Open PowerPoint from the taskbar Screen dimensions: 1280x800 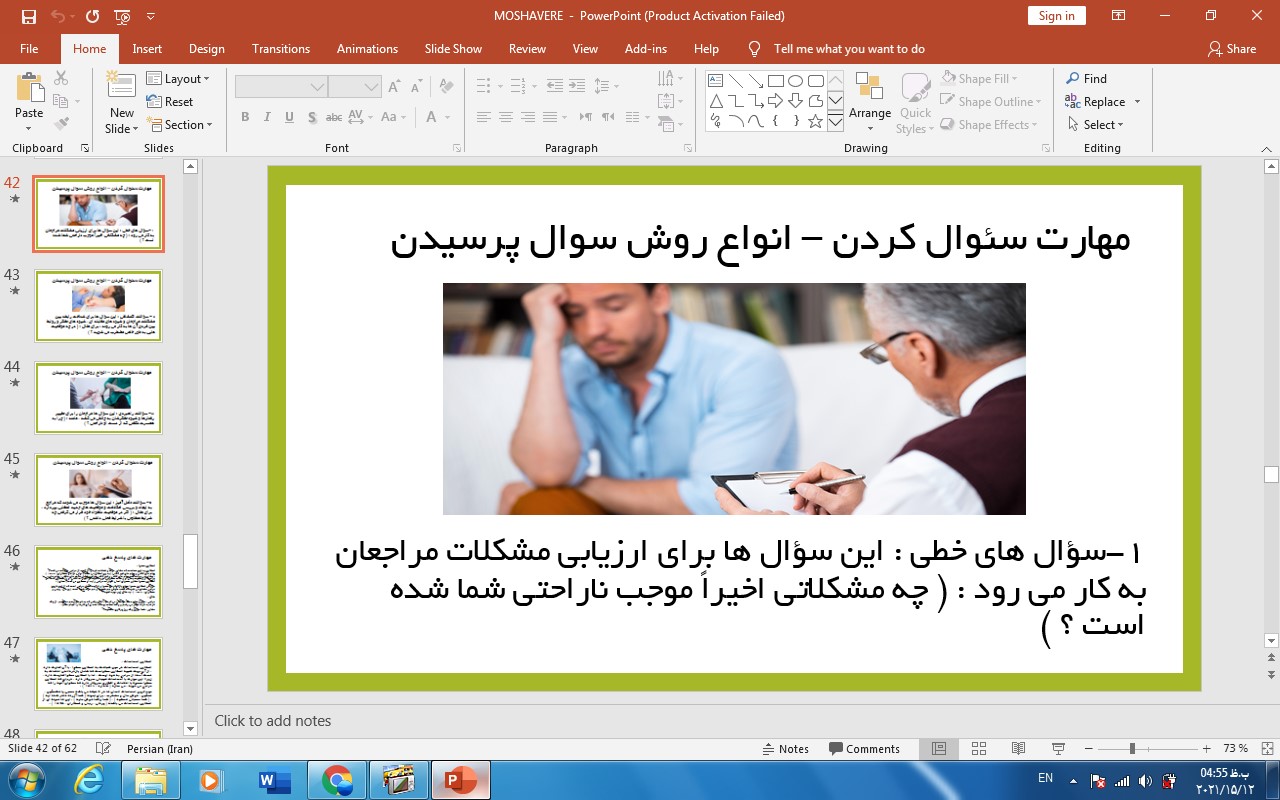tap(460, 780)
